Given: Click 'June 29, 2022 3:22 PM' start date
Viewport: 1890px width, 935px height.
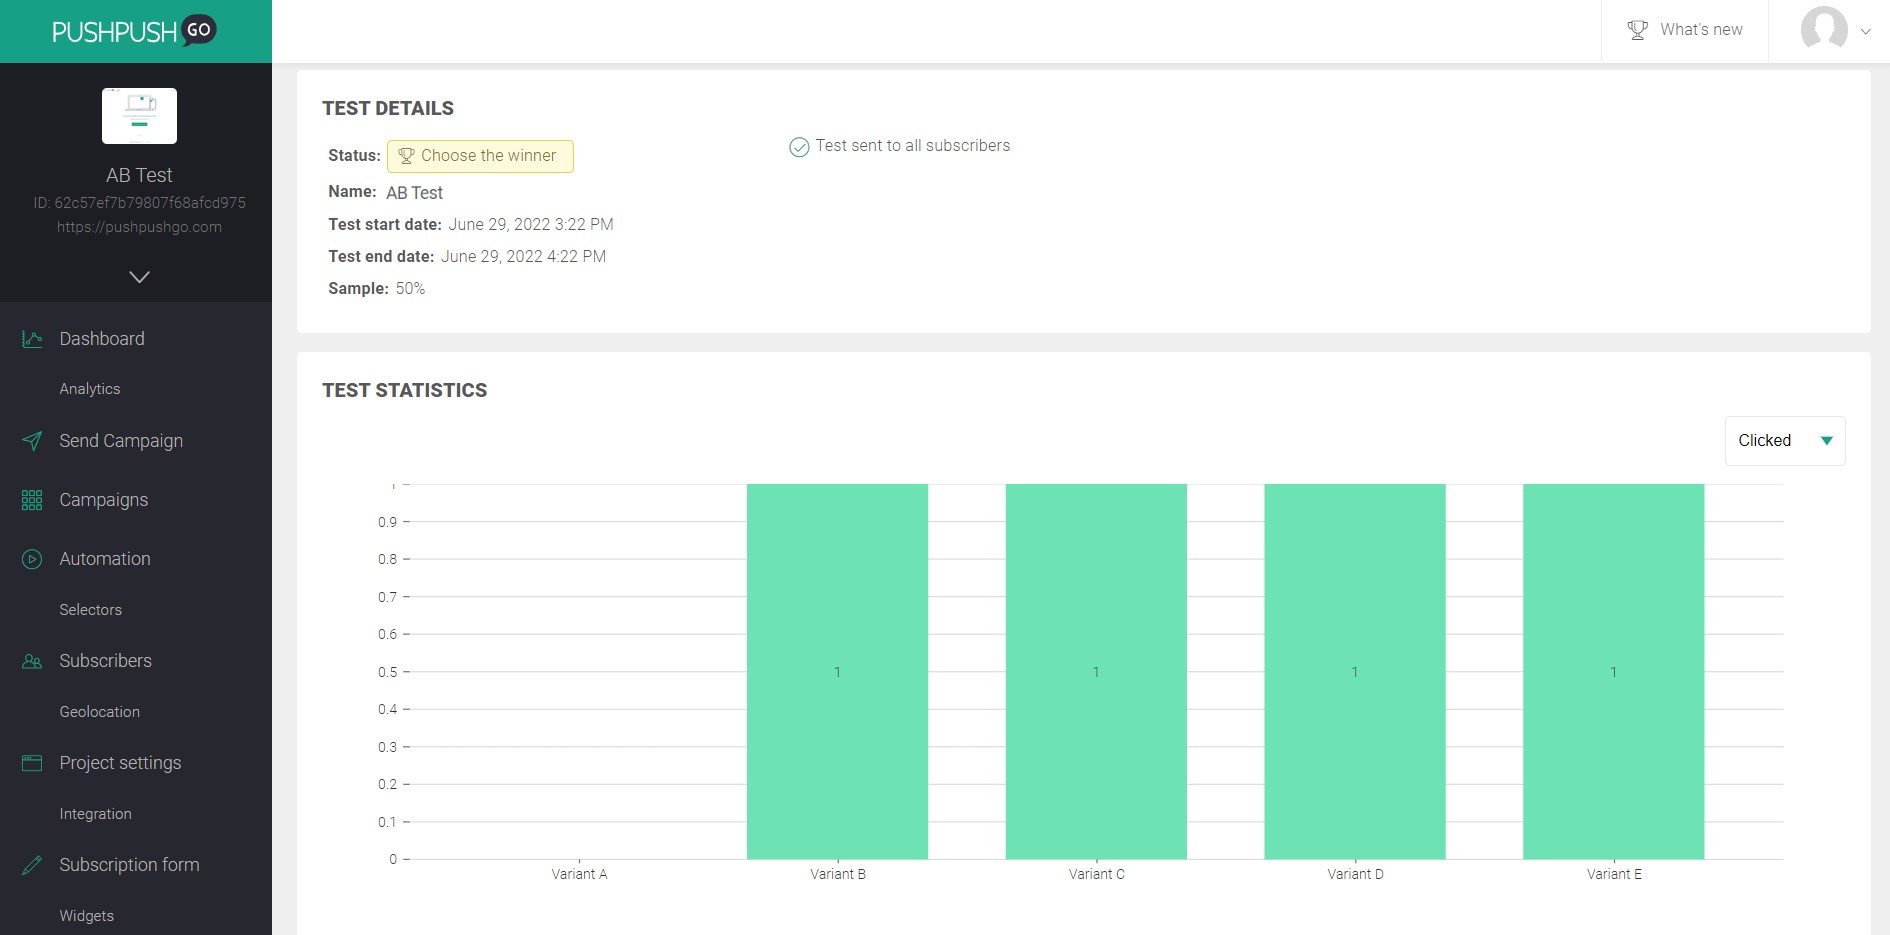Looking at the screenshot, I should point(531,225).
